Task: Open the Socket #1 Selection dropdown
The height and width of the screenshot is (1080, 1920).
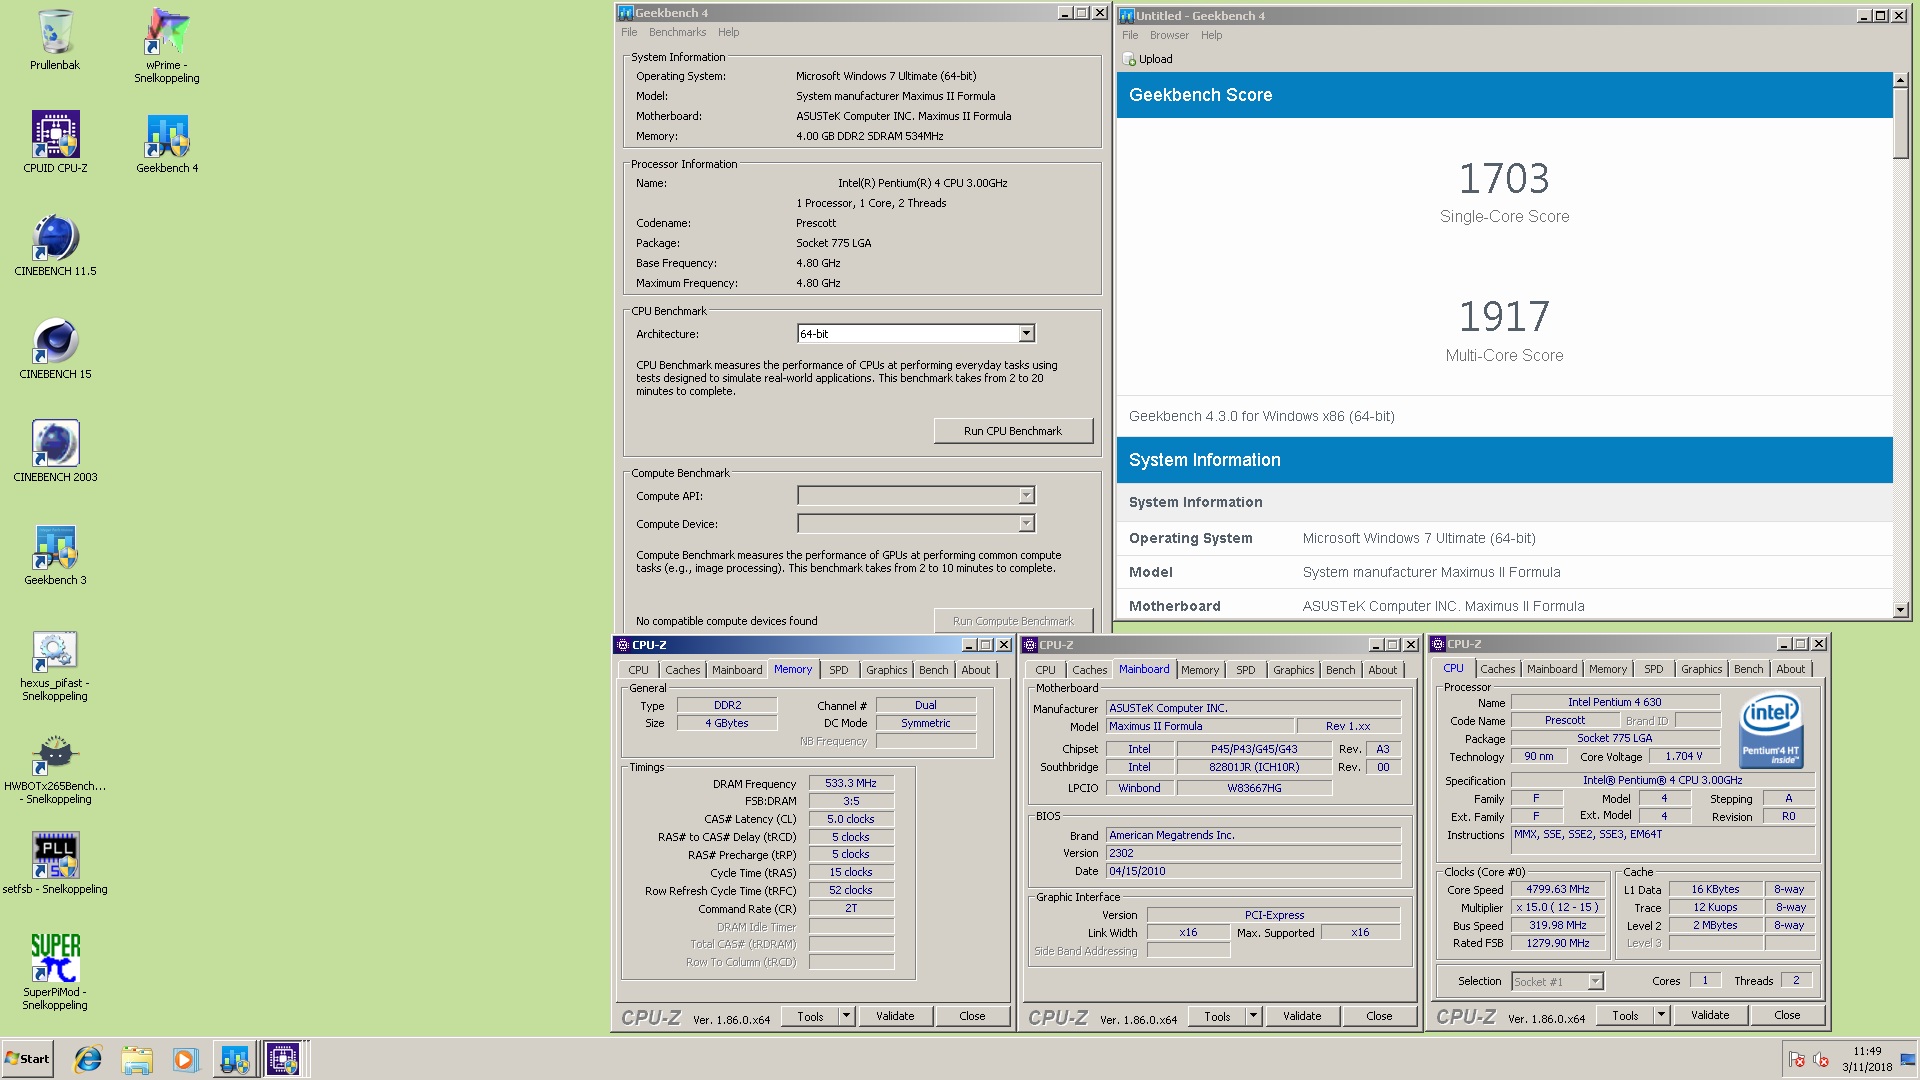Action: click(x=1558, y=982)
